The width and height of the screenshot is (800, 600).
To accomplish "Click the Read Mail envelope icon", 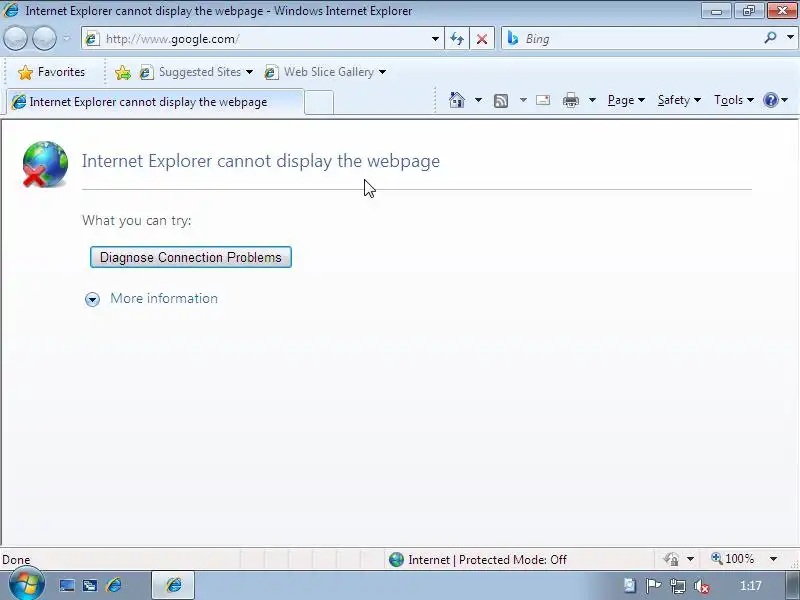I will (x=543, y=100).
